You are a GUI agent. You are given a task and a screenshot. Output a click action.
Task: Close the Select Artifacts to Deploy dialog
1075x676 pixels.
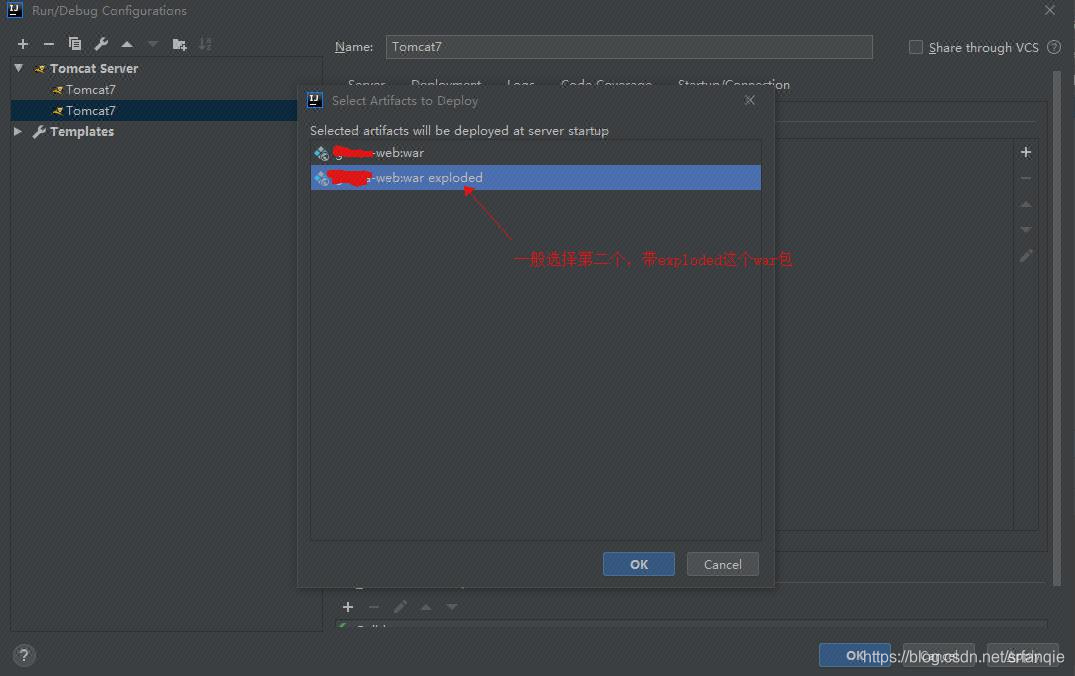[x=749, y=100]
